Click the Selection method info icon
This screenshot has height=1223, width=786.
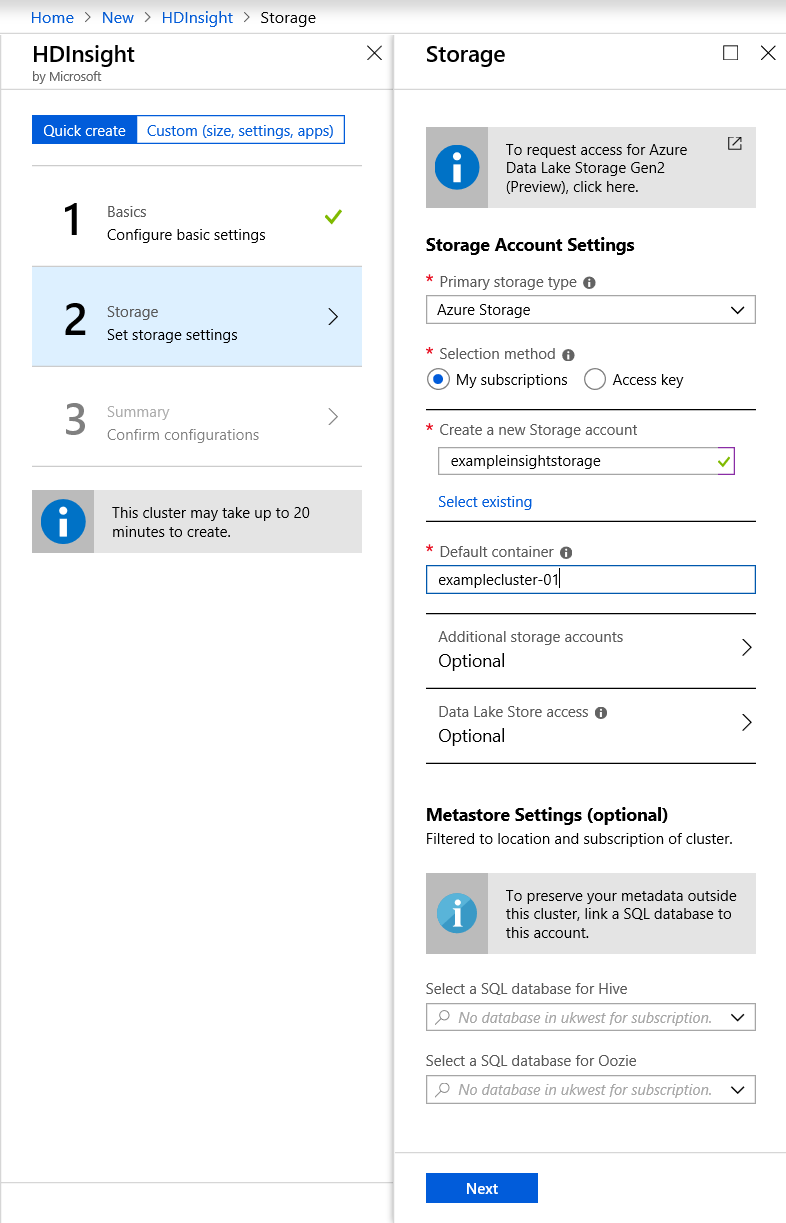[568, 355]
